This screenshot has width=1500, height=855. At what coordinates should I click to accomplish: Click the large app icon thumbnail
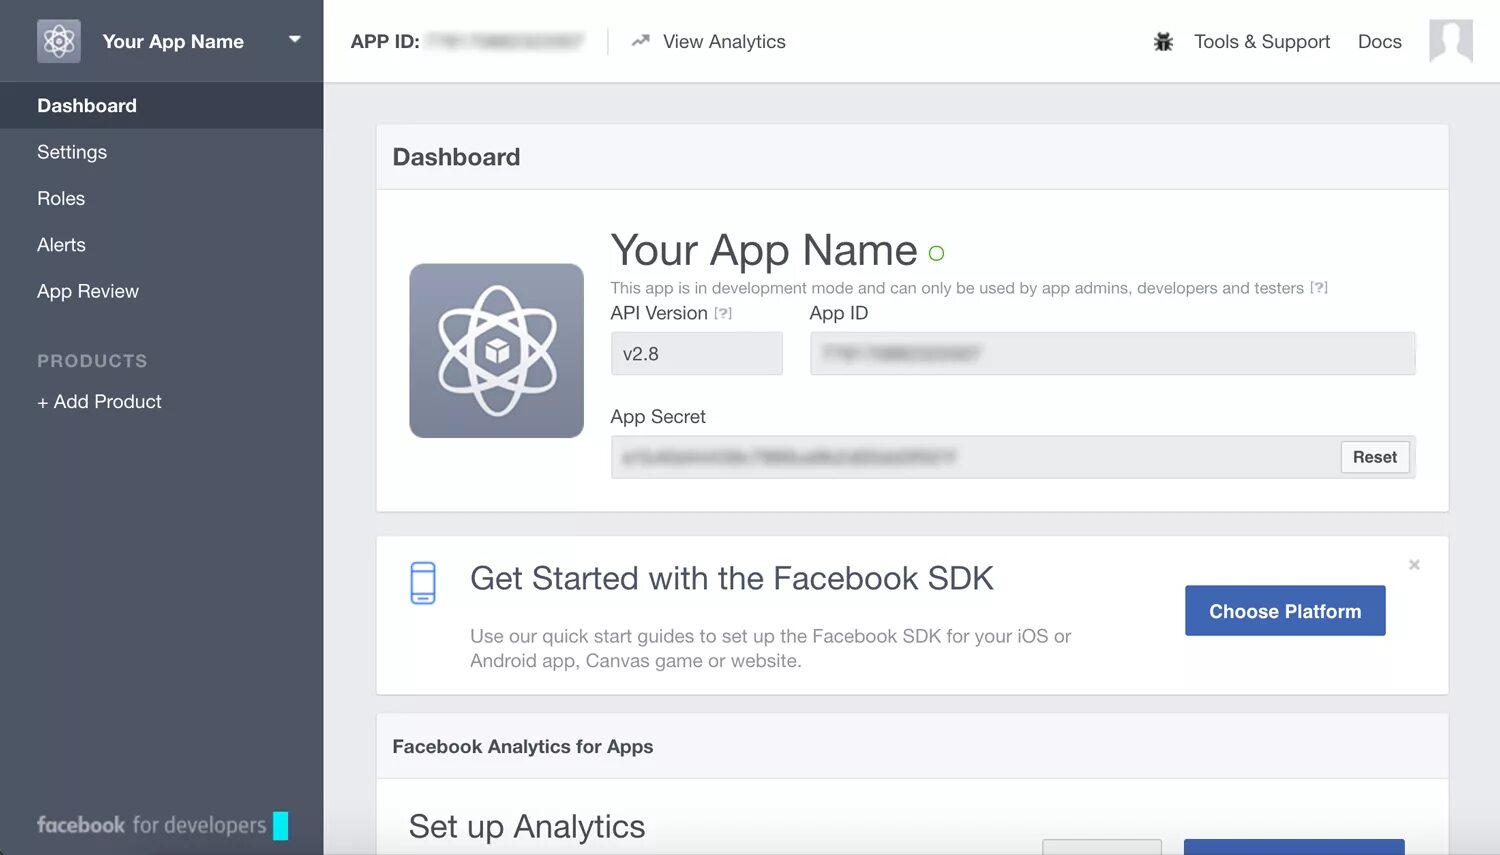496,350
